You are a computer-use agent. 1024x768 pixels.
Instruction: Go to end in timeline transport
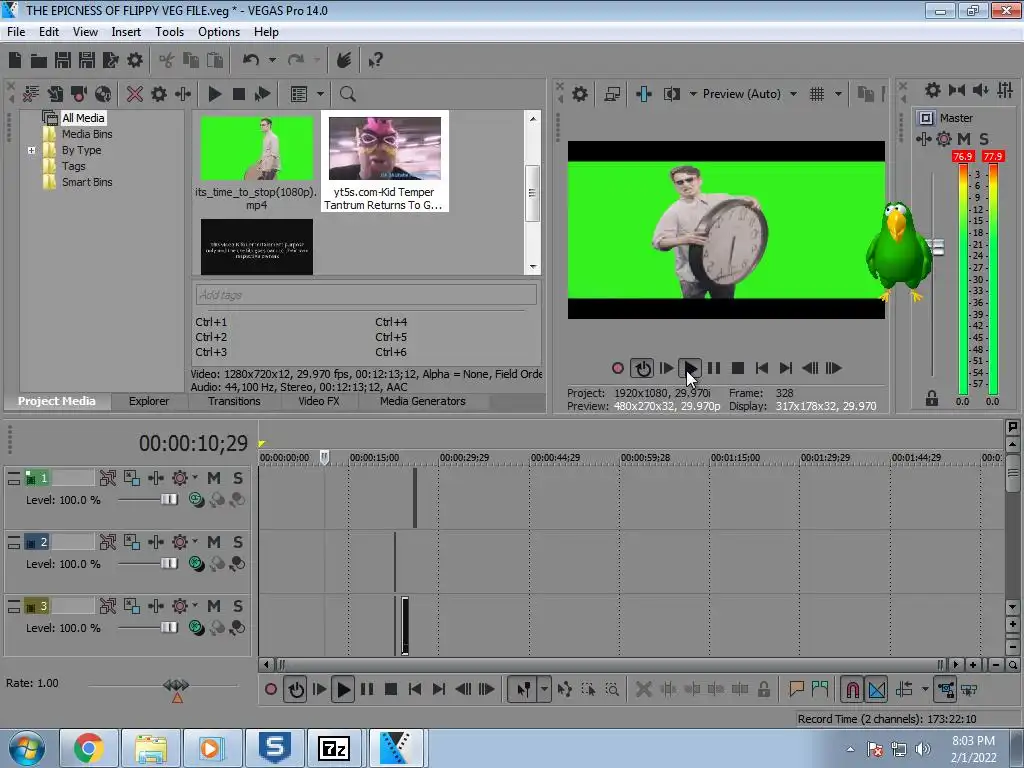438,689
